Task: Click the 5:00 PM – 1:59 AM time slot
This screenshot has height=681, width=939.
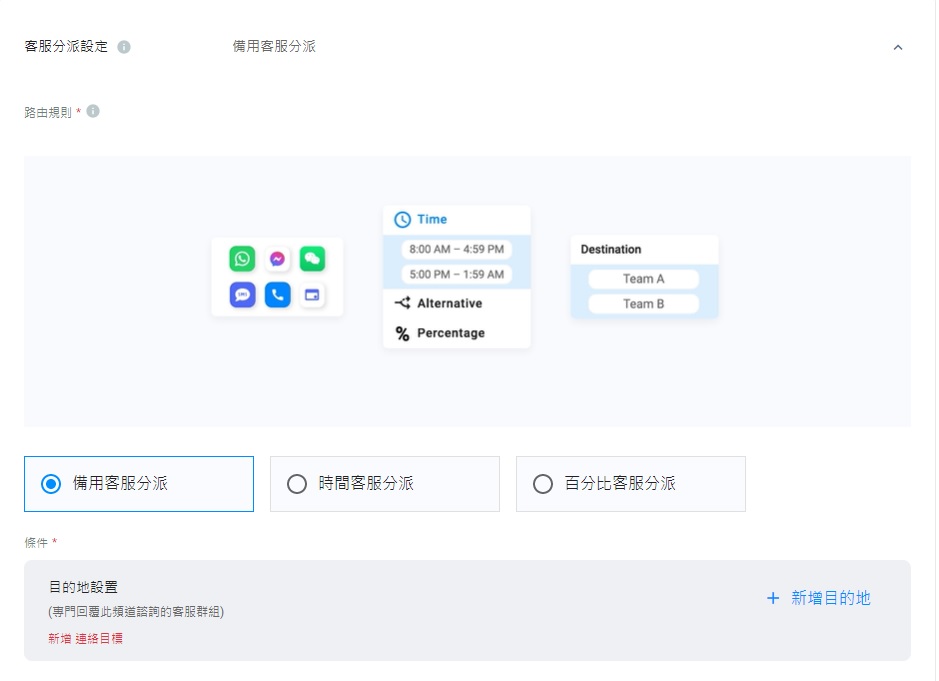Action: point(456,274)
